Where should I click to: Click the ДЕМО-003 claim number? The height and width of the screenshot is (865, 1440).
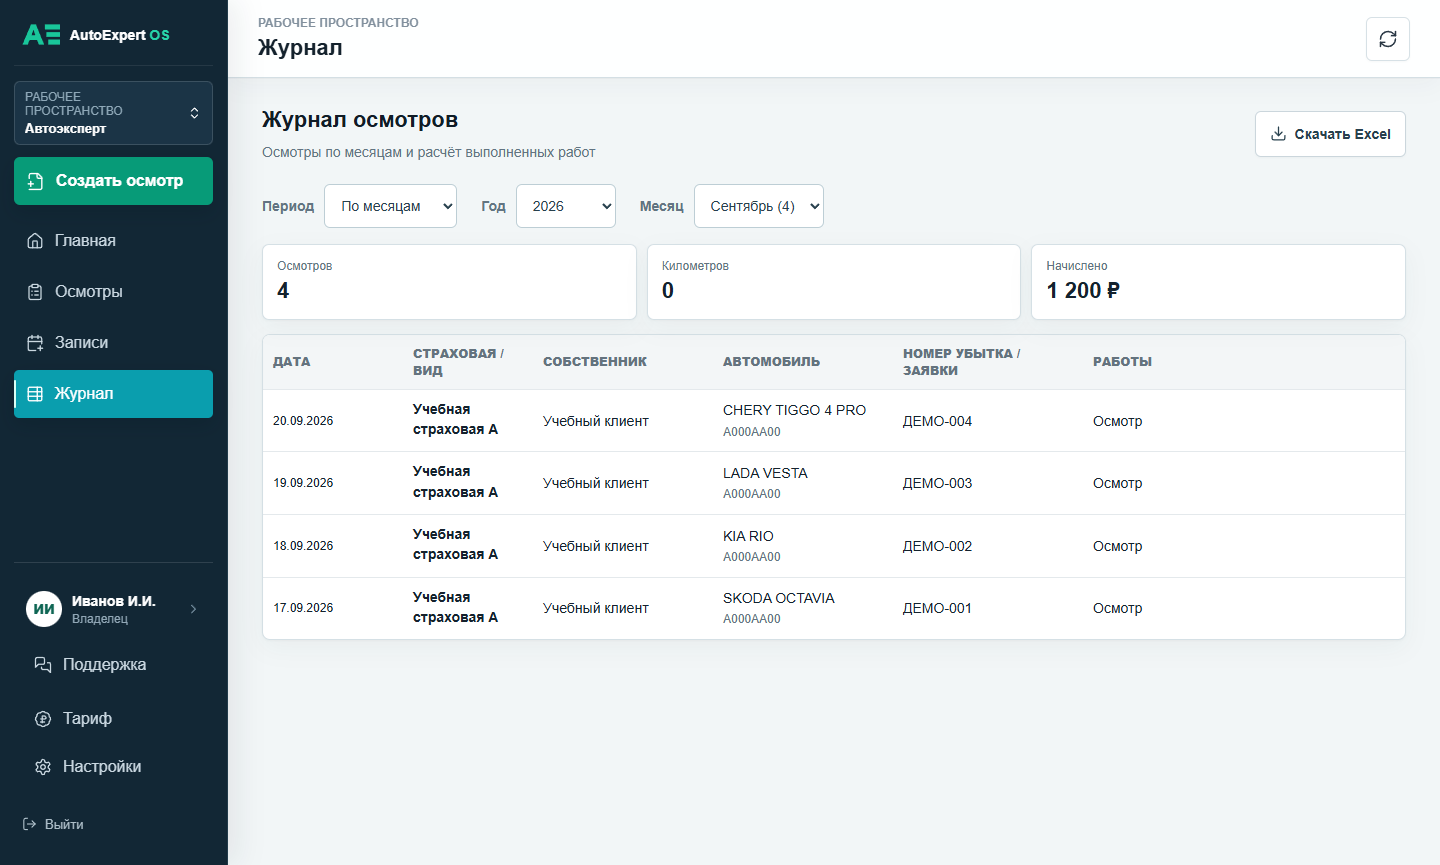pyautogui.click(x=937, y=483)
